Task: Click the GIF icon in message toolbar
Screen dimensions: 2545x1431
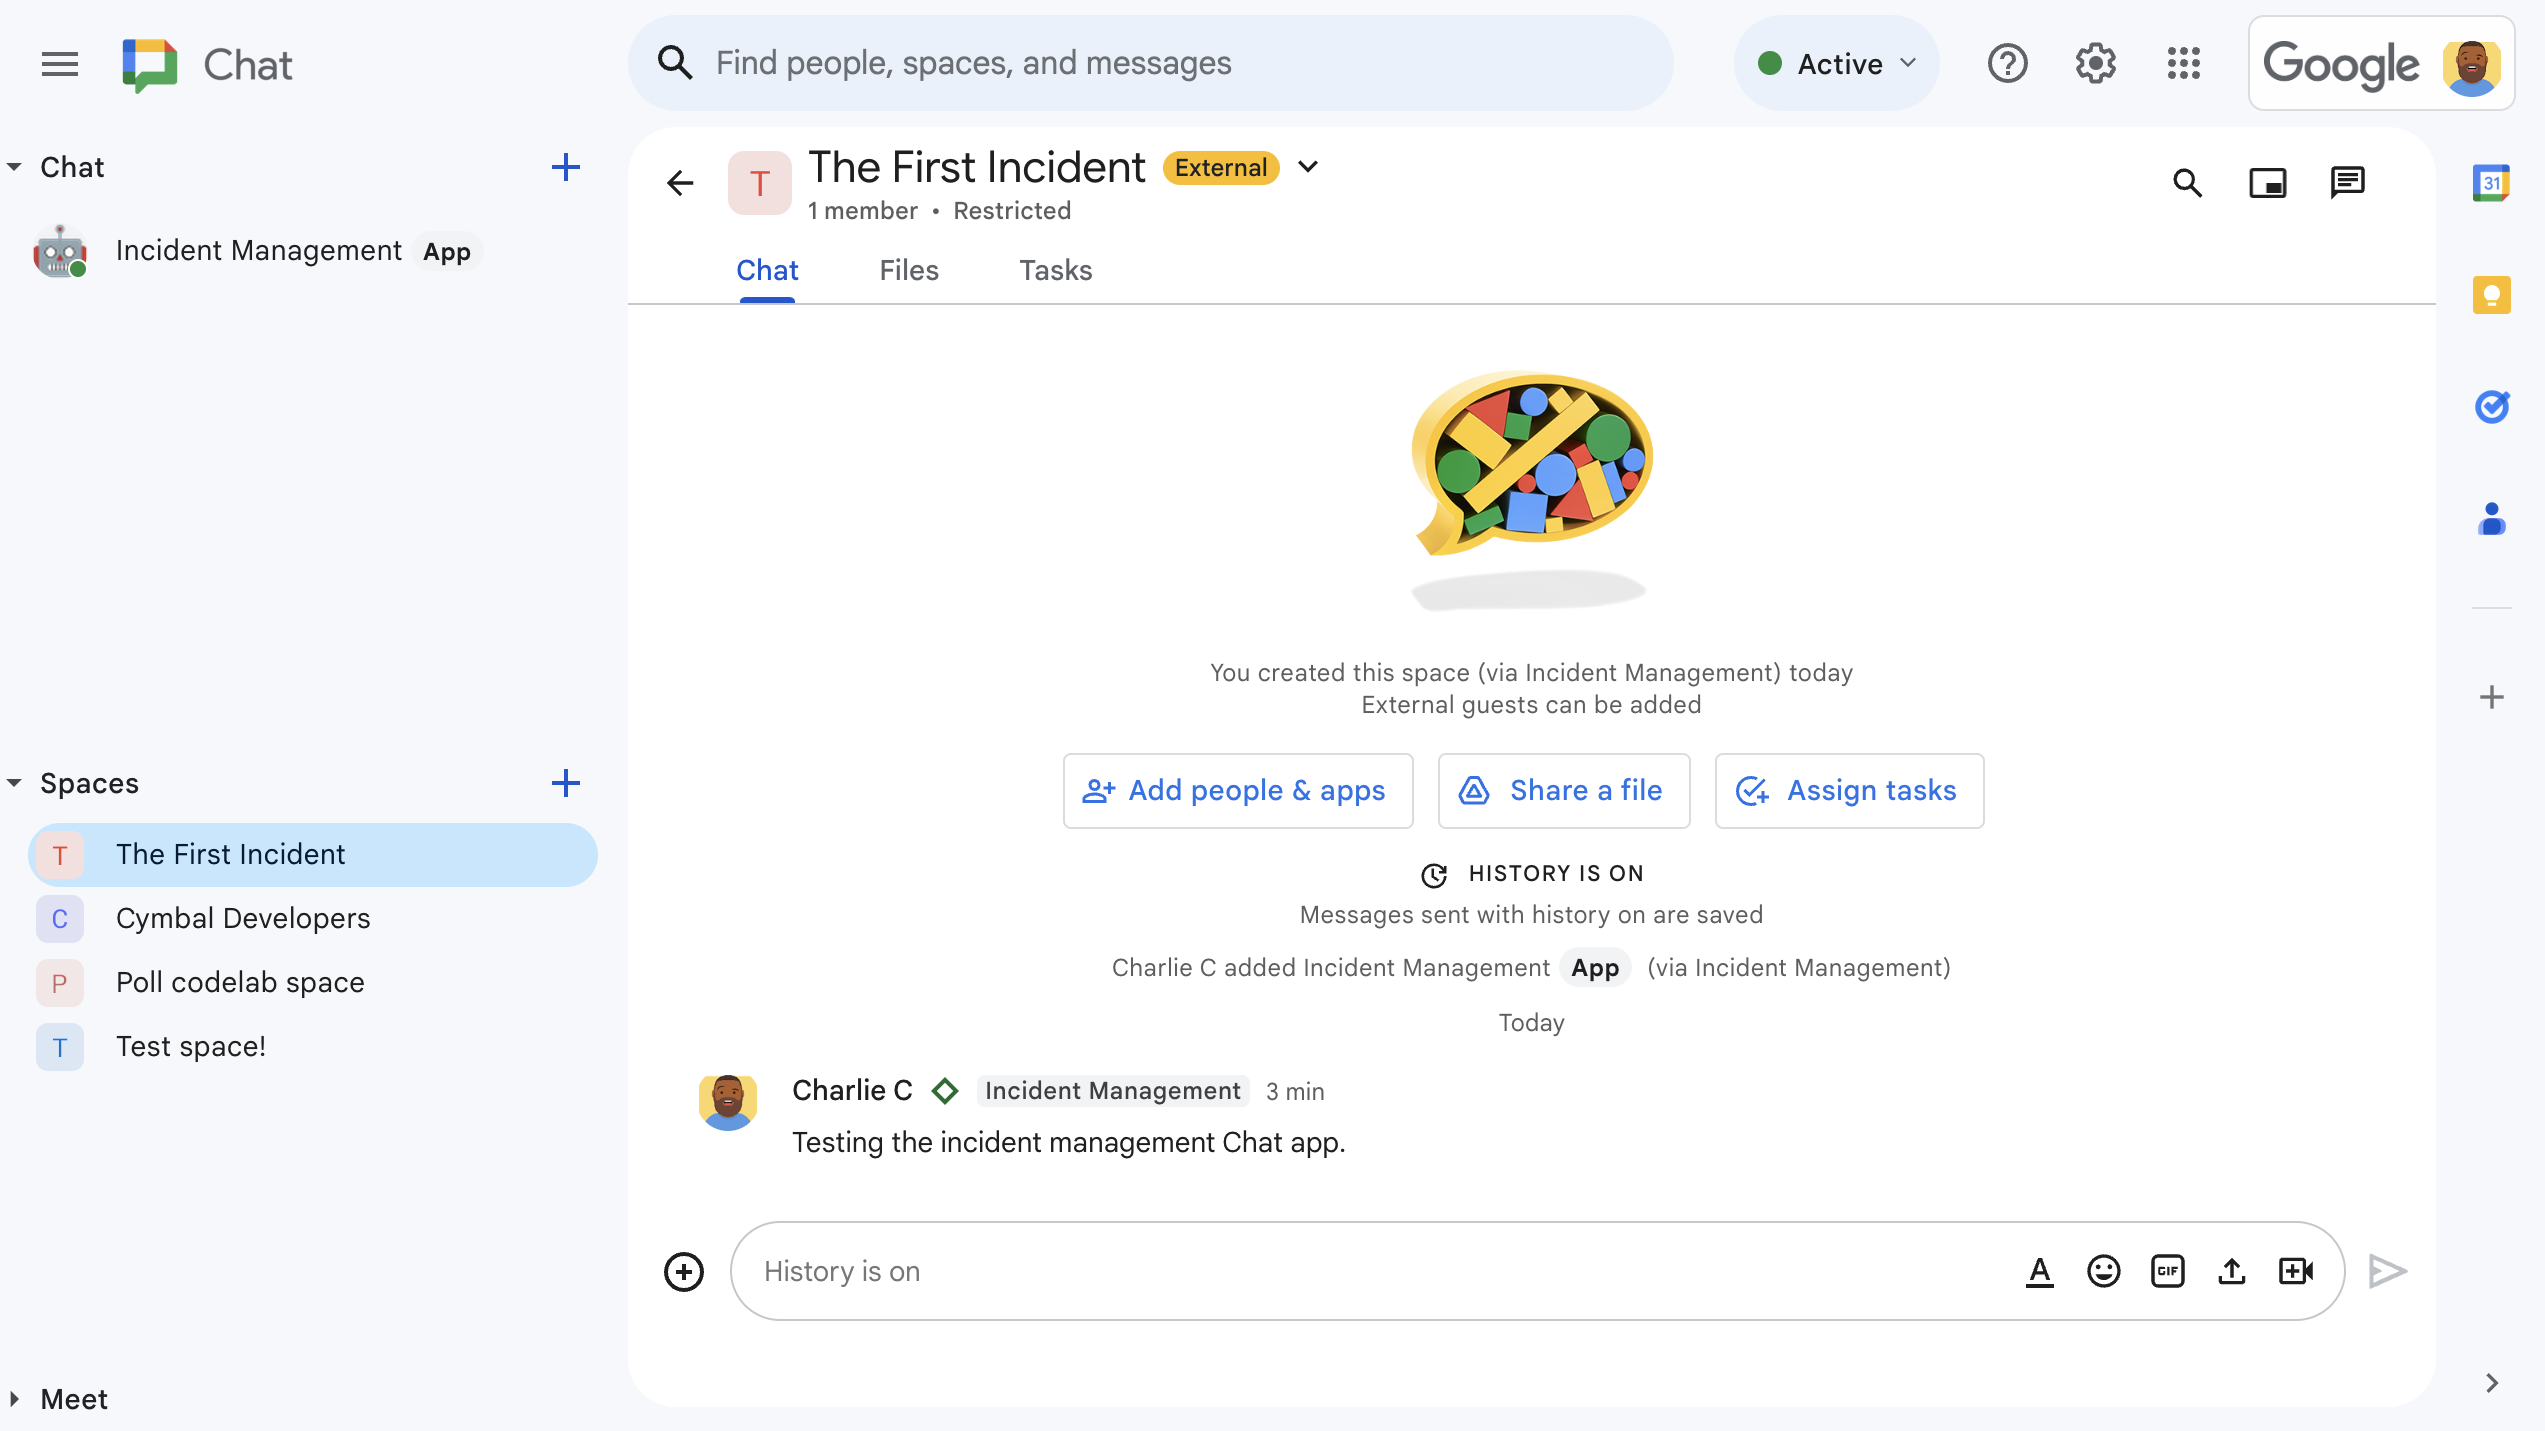Action: pyautogui.click(x=2166, y=1270)
